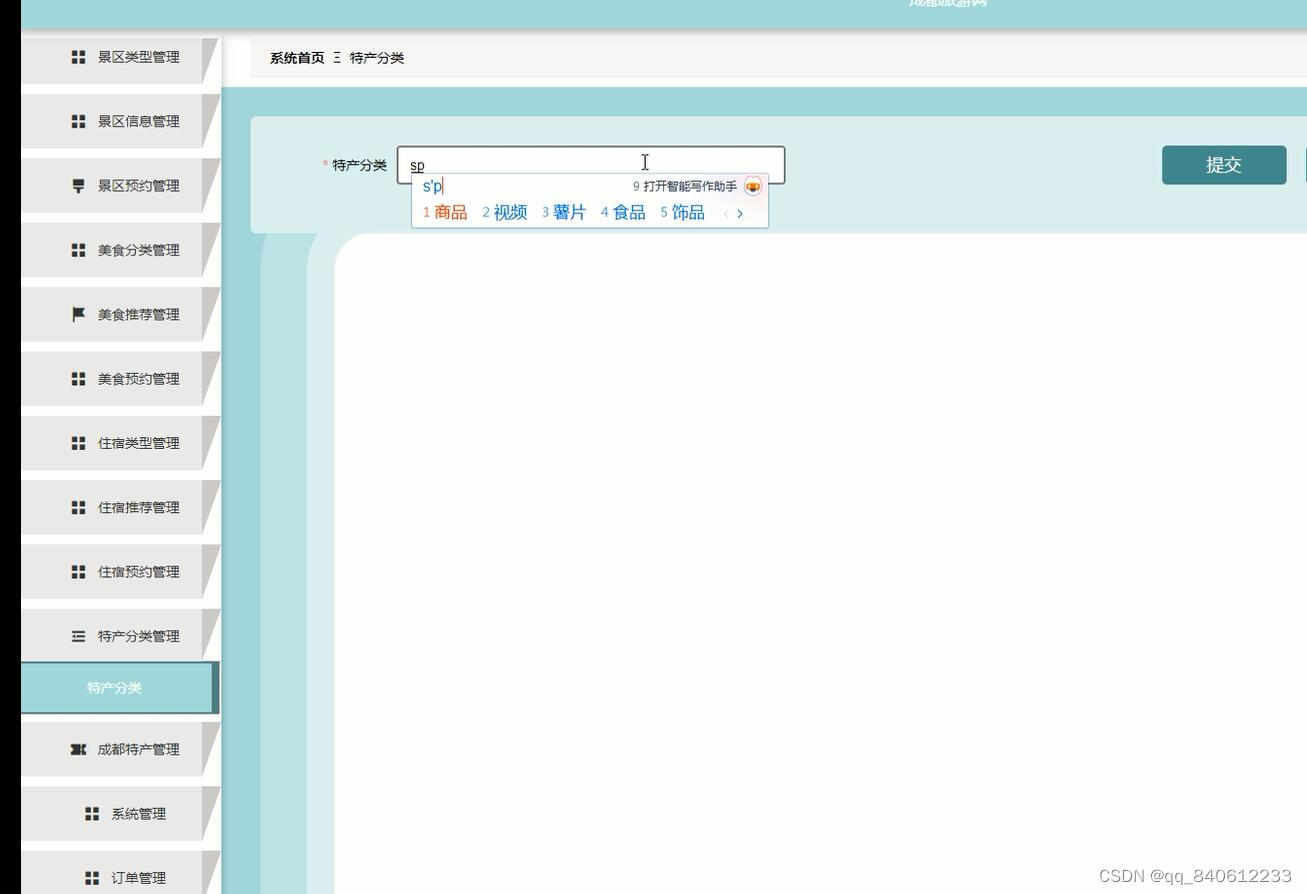This screenshot has width=1307, height=894.
Task: Choose IME candidate 4 食品
Action: pyautogui.click(x=623, y=213)
